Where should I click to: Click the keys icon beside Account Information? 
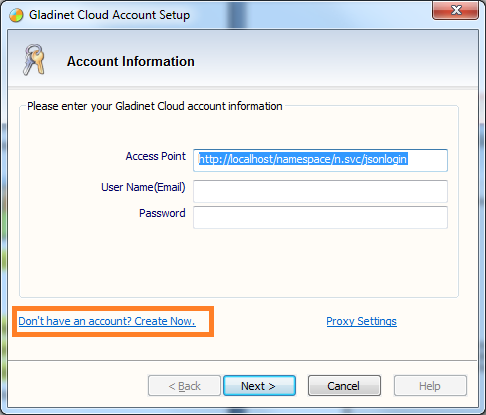(x=34, y=60)
